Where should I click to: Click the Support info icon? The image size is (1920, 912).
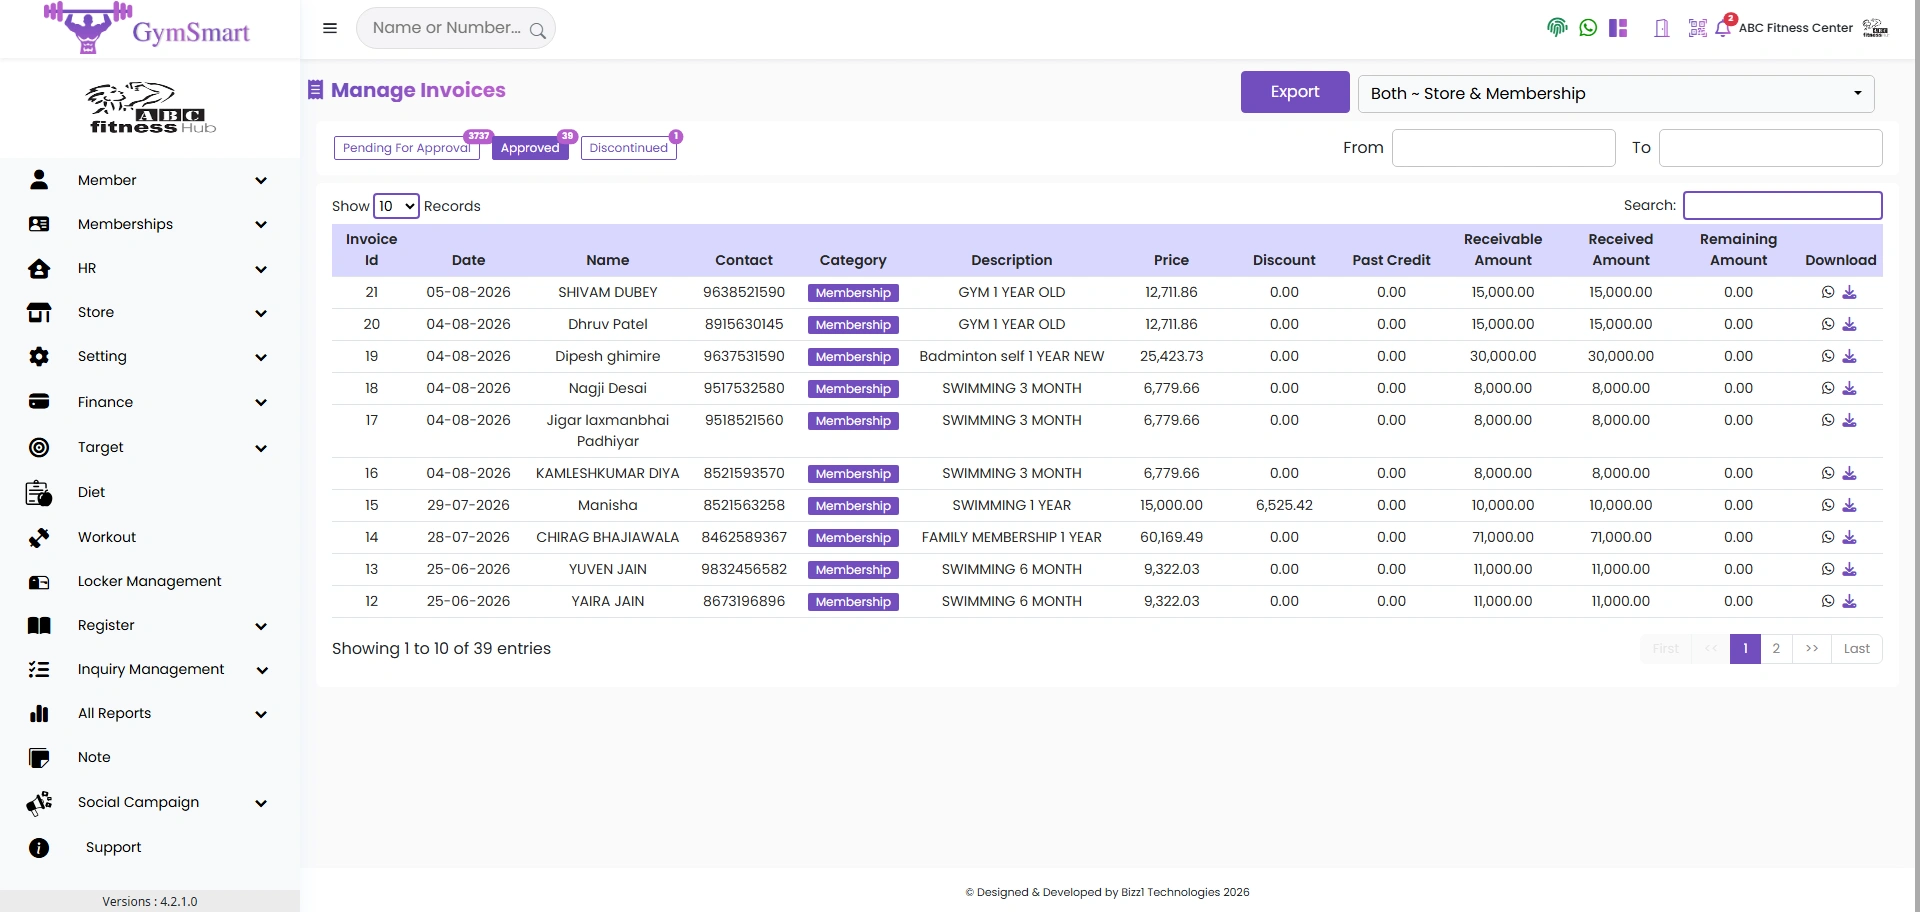[39, 848]
